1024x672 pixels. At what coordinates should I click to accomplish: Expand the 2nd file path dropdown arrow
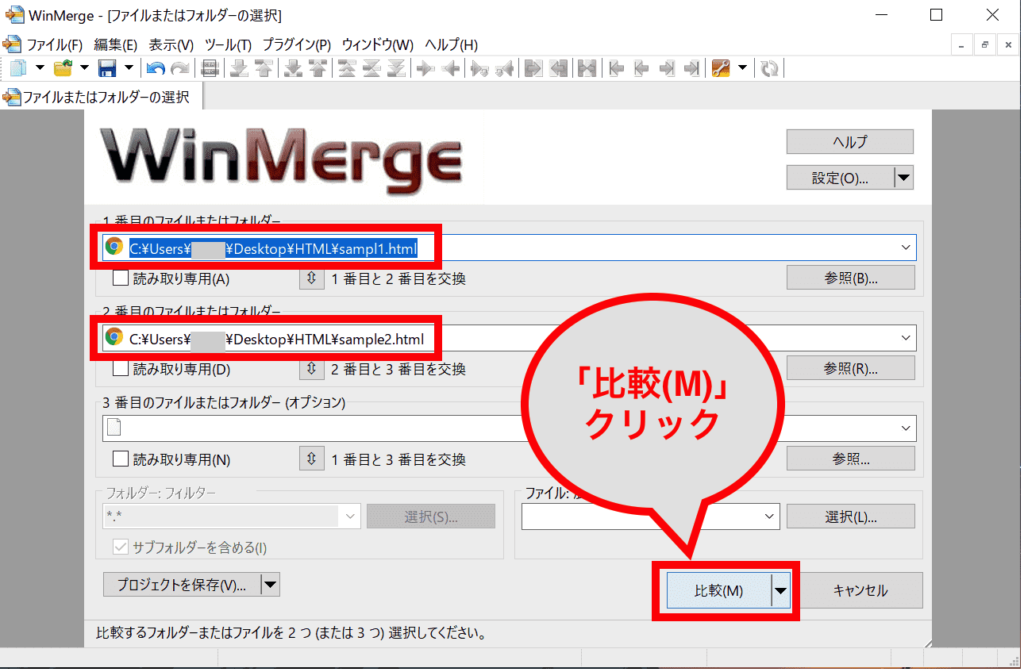905,338
